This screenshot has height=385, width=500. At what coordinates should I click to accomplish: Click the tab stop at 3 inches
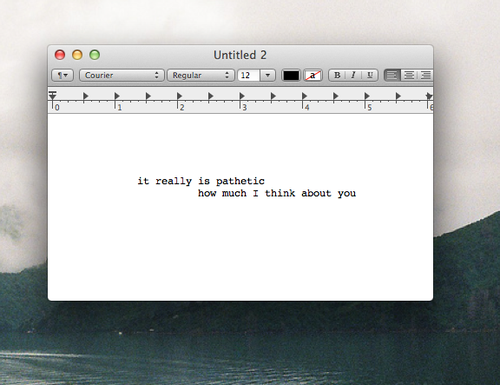coord(242,96)
